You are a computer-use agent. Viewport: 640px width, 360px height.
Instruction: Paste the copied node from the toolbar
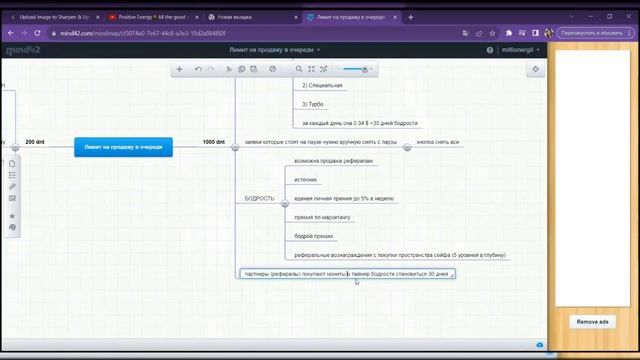[254, 69]
